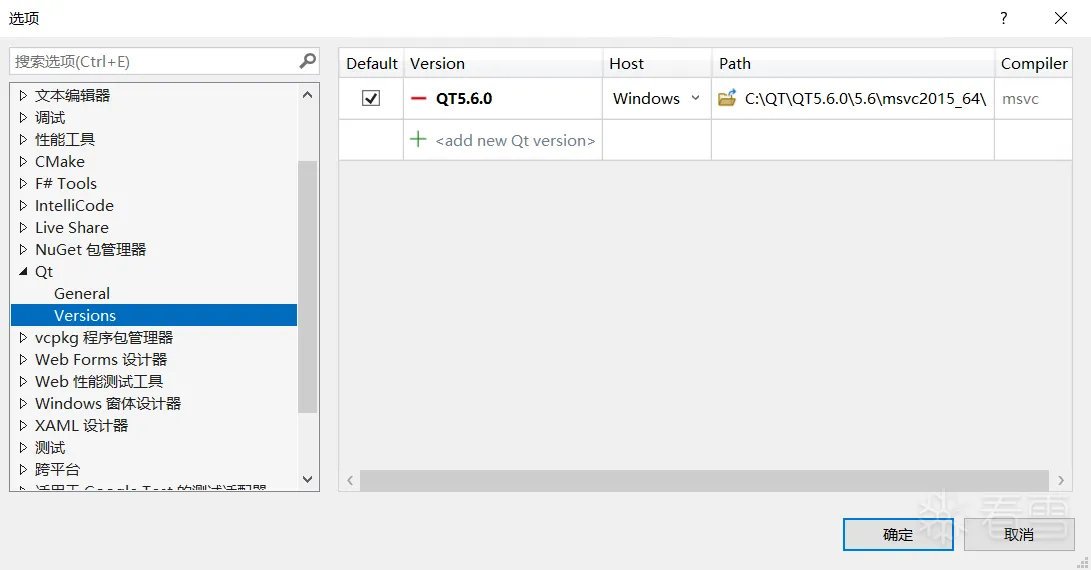Click the help question mark icon
Viewport: 1091px width, 570px height.
pyautogui.click(x=1004, y=18)
